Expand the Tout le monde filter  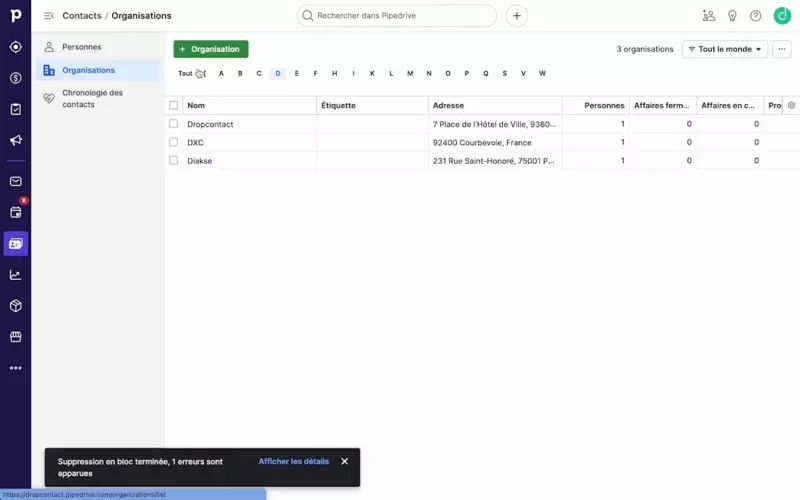(x=725, y=49)
